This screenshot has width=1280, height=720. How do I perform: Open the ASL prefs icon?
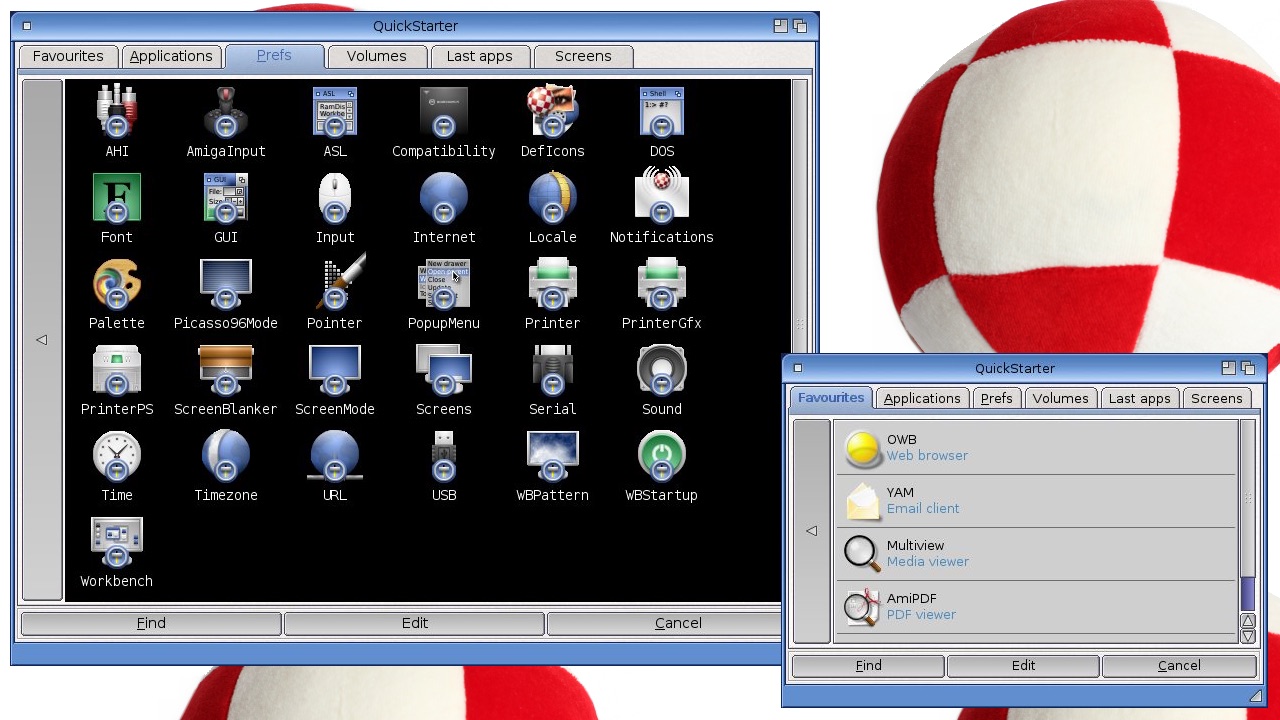335,112
